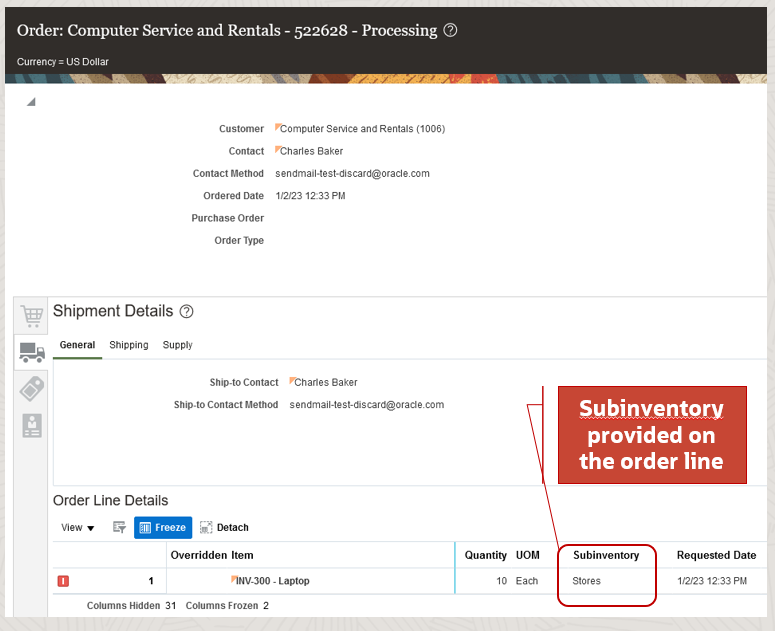
Task: Click quantity value 10 in order line
Action: [502, 581]
